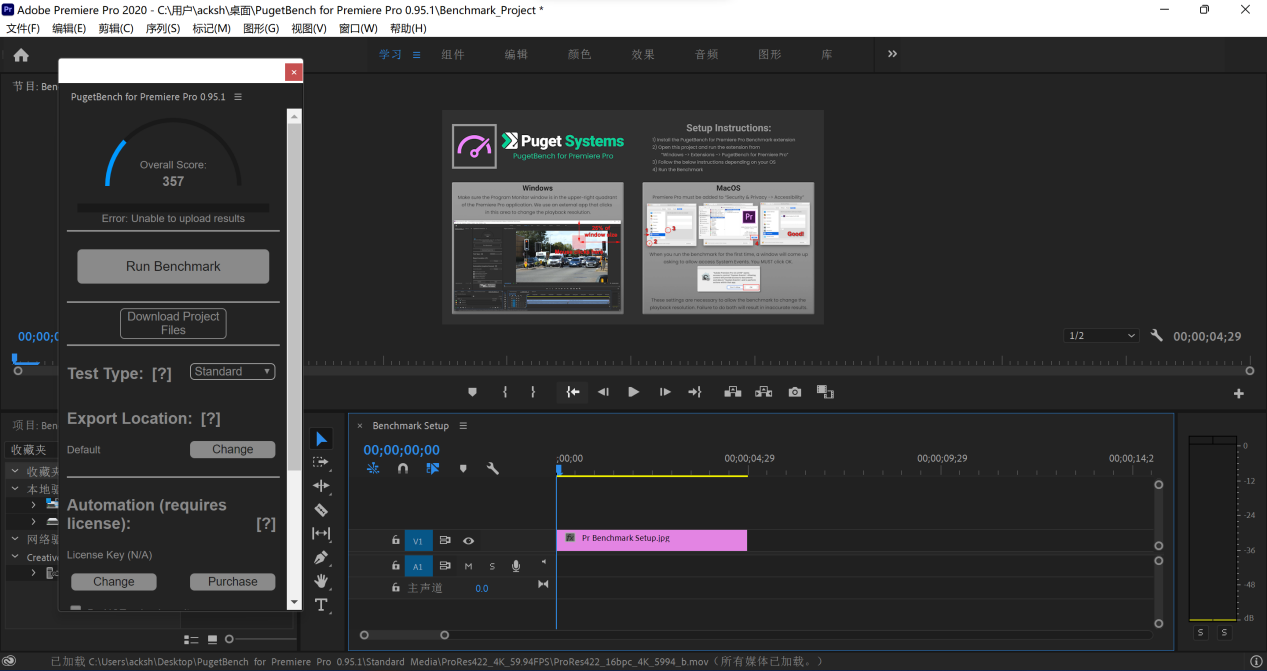Add a marker in the Program Monitor
Image resolution: width=1267 pixels, height=671 pixels.
pos(473,392)
